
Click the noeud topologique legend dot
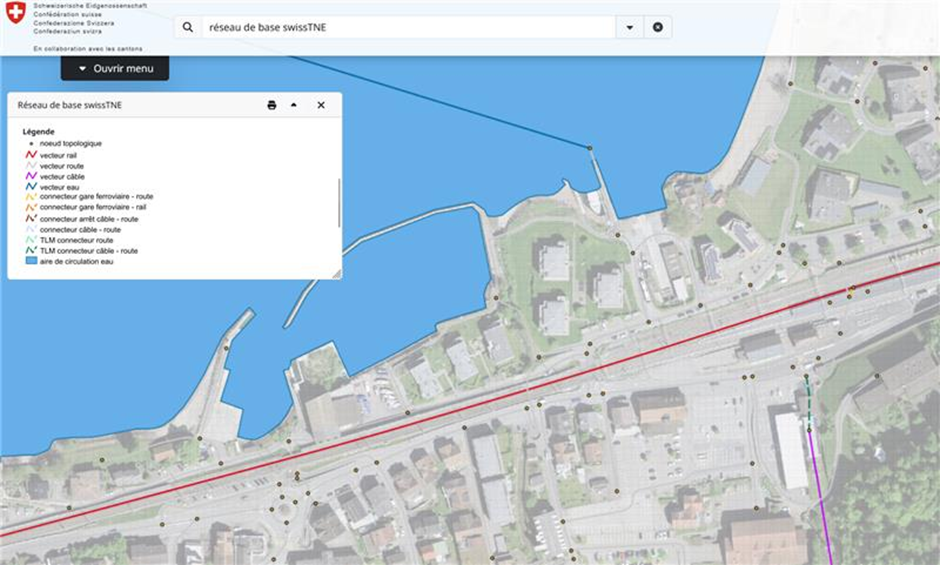coord(31,144)
